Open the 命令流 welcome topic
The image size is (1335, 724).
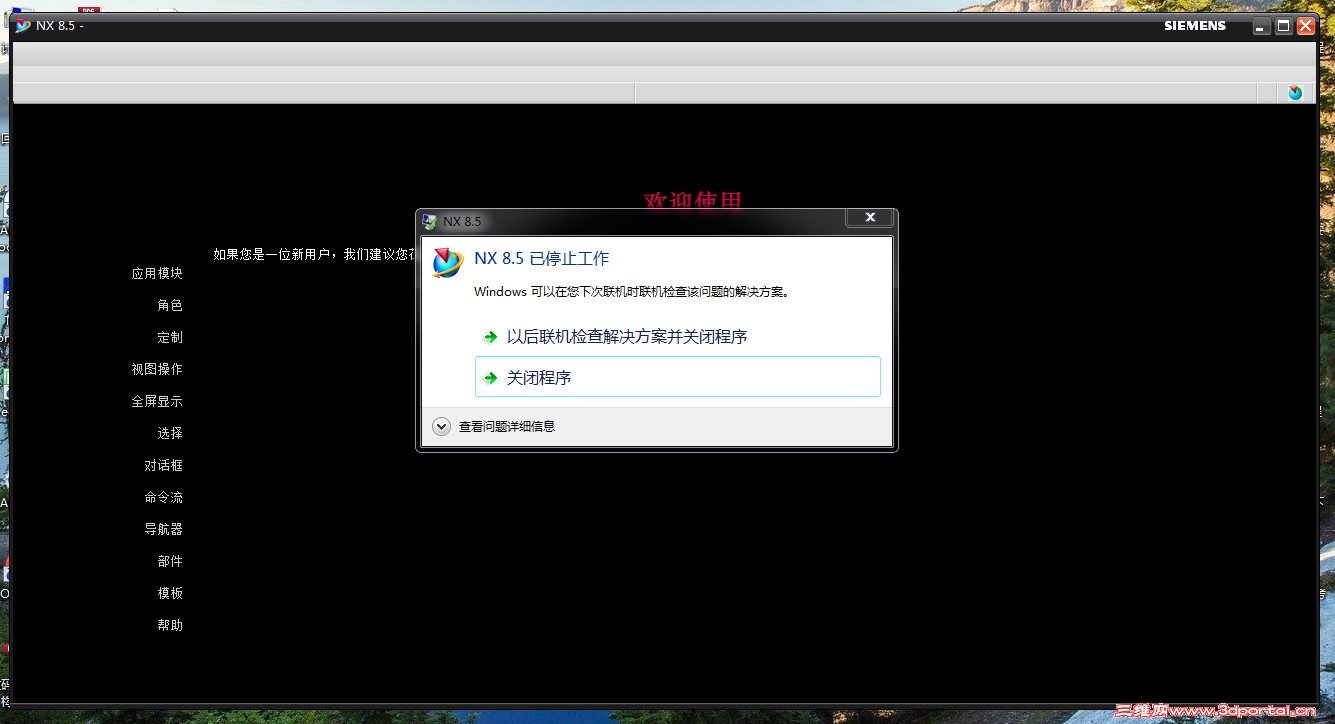[164, 497]
